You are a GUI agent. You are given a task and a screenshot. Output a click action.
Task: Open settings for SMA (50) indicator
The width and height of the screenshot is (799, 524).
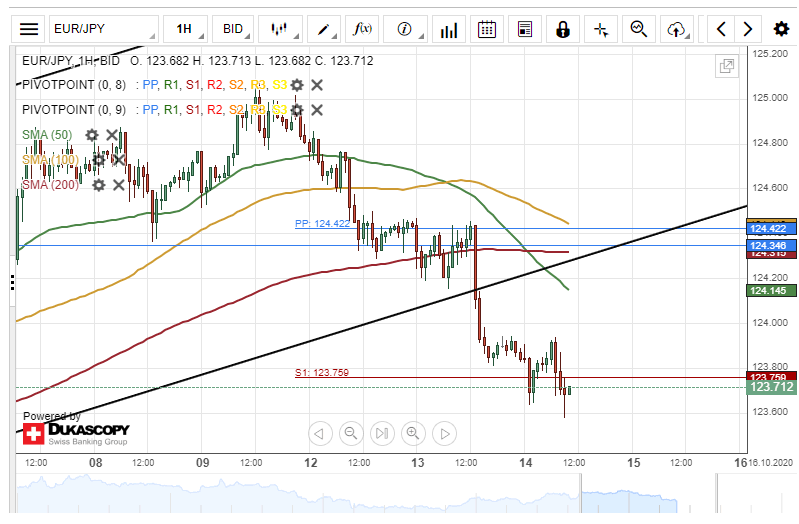(92, 135)
